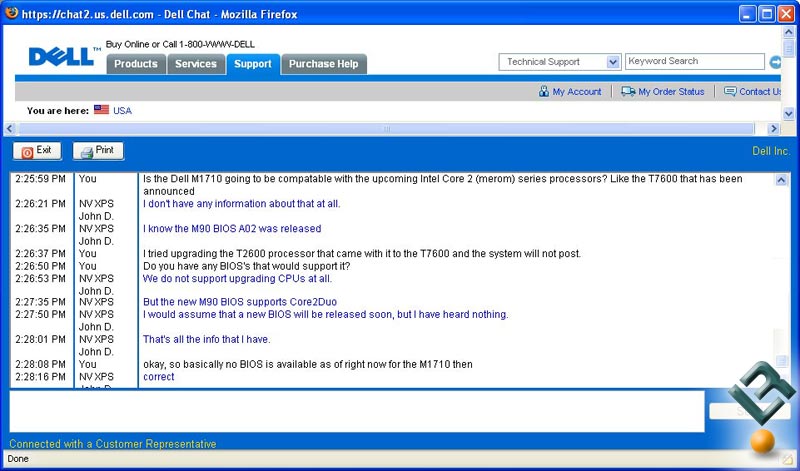Click the horizontal scrollbar thumb

pyautogui.click(x=386, y=129)
